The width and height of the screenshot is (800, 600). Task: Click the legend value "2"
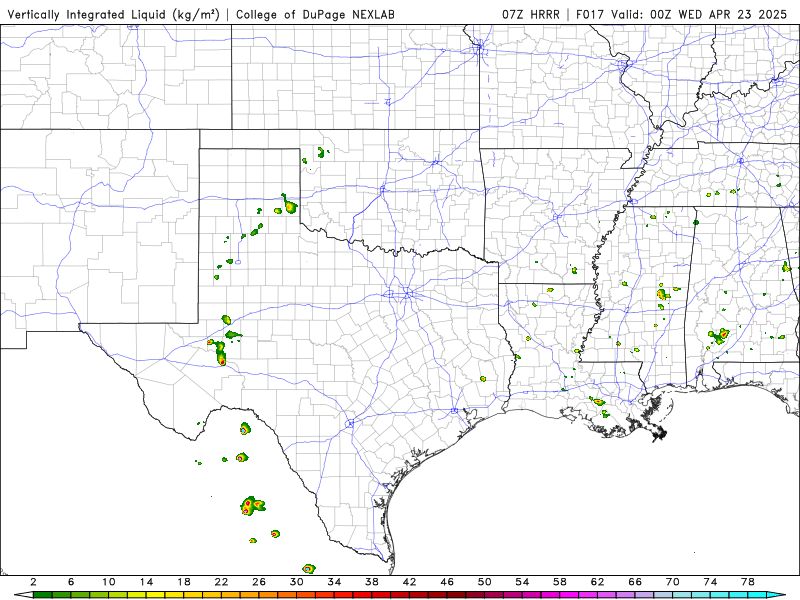click(x=33, y=582)
